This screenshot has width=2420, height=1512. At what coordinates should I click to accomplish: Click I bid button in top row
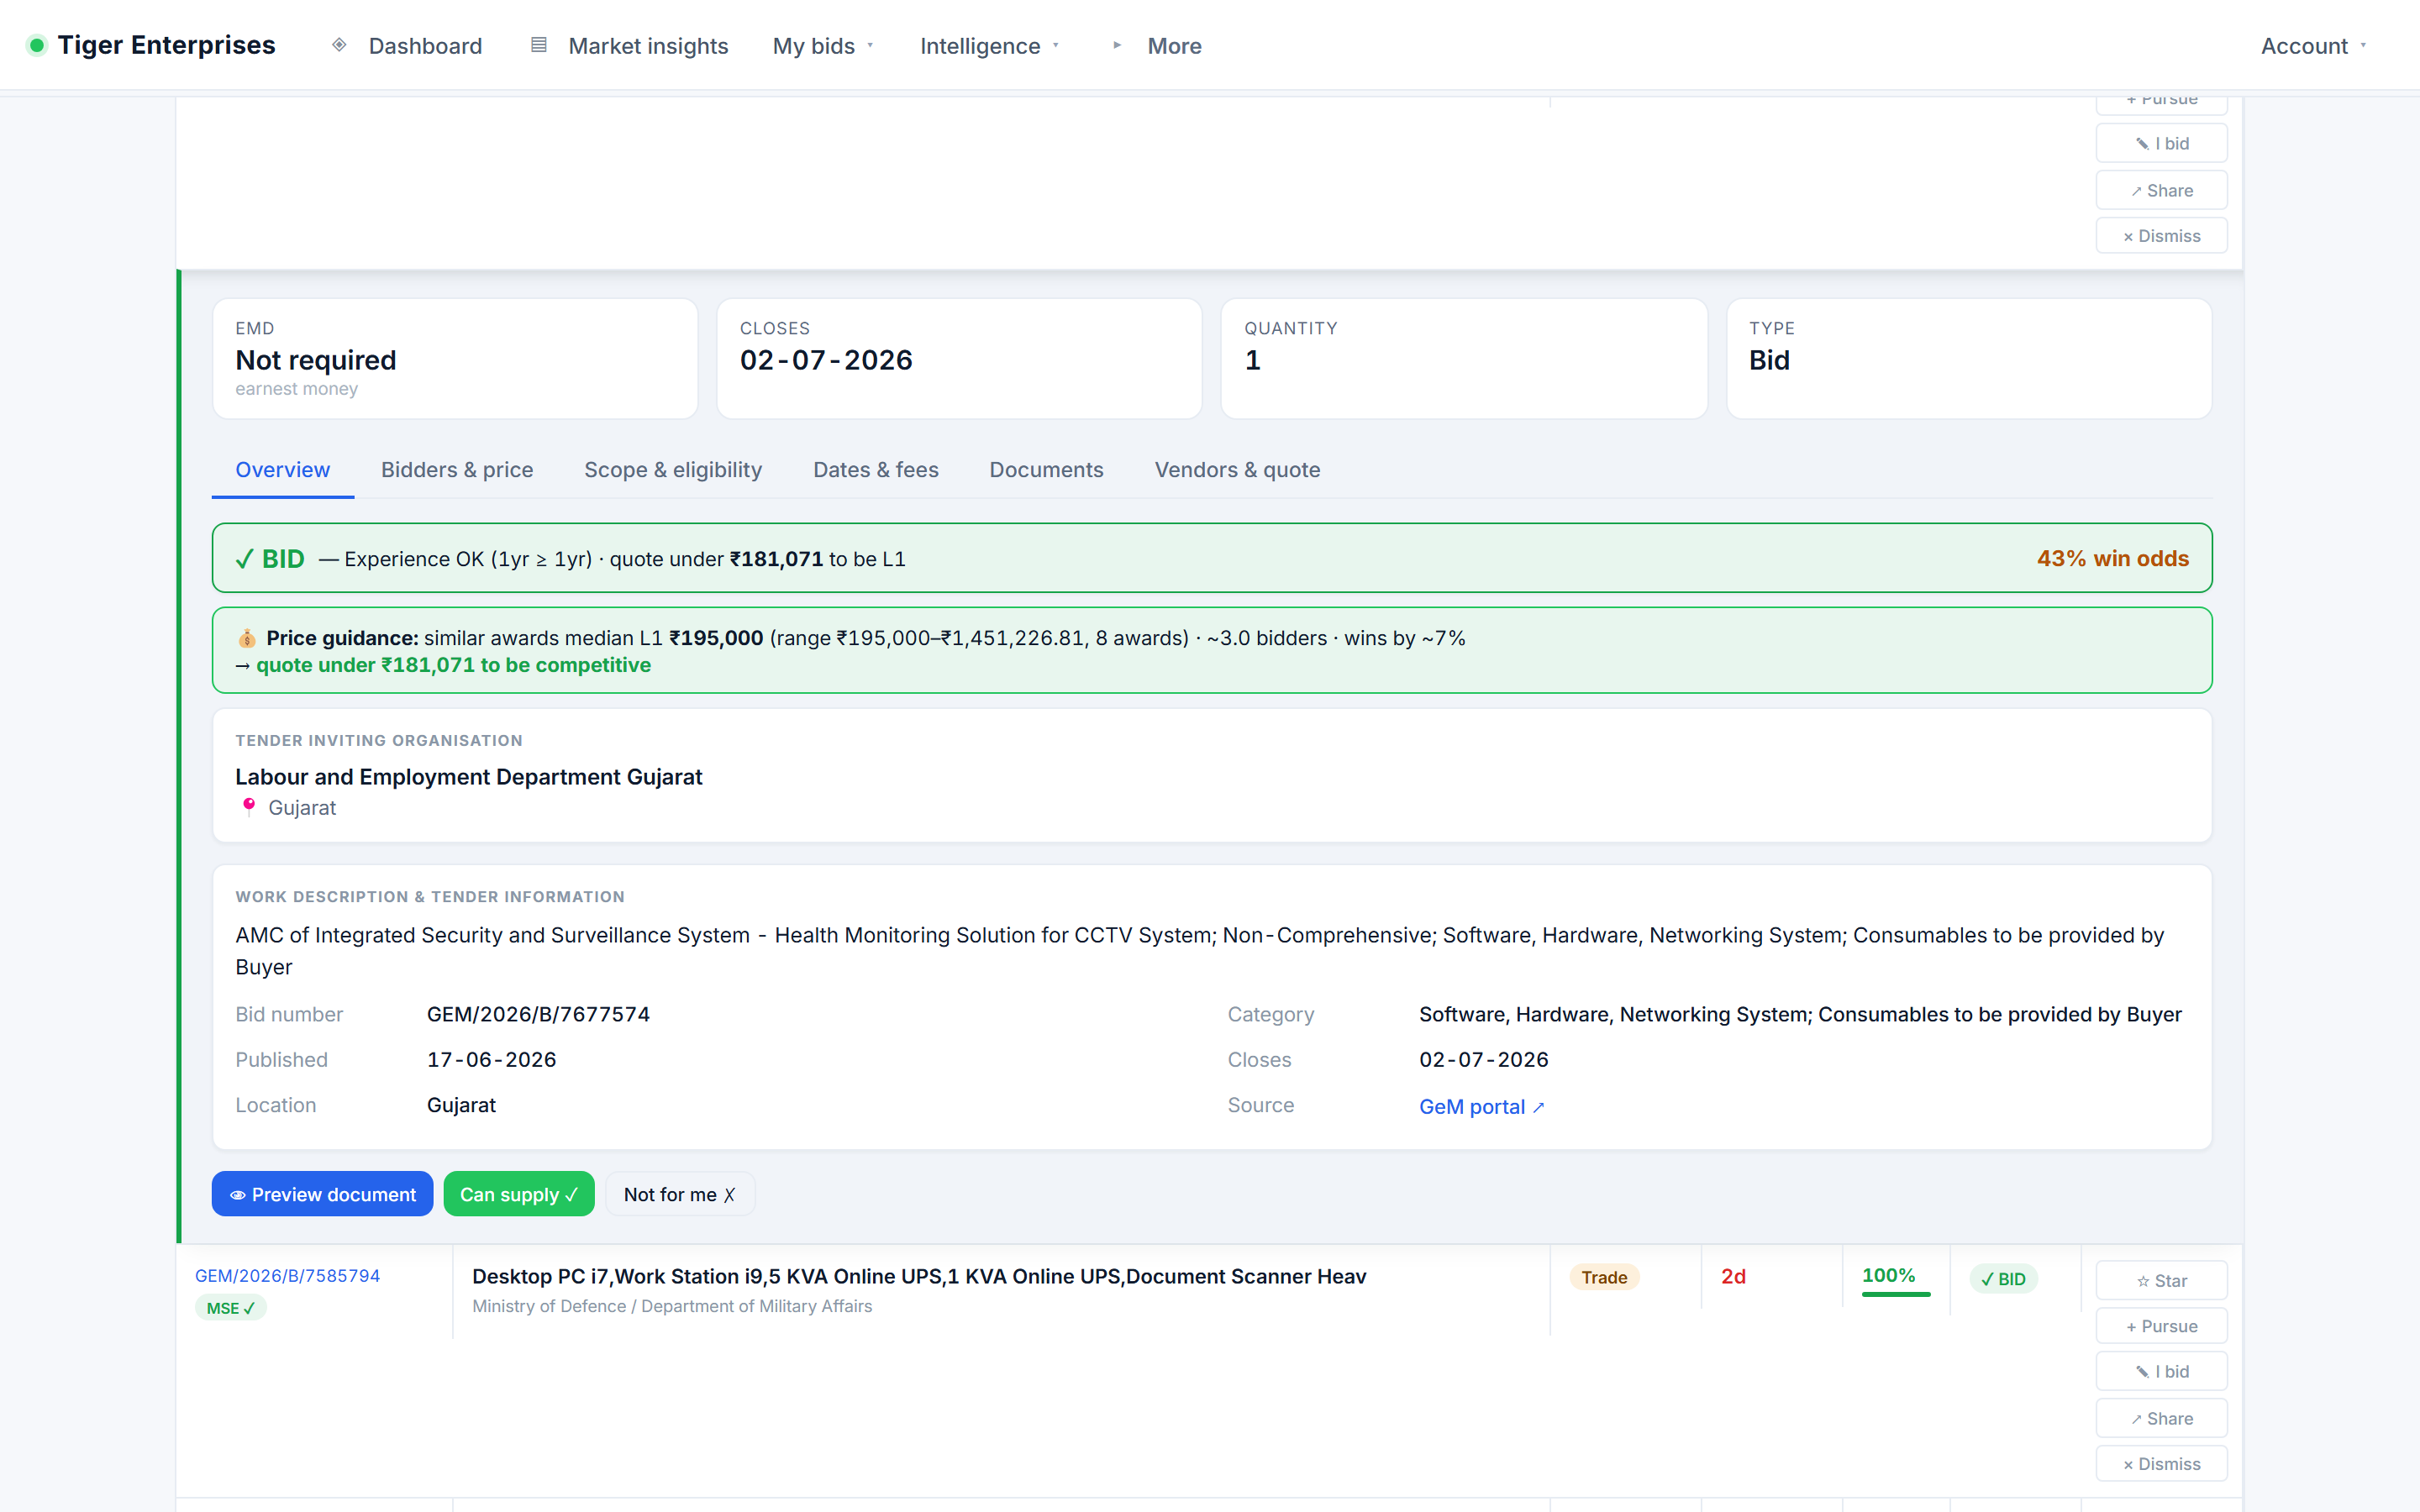click(2161, 144)
